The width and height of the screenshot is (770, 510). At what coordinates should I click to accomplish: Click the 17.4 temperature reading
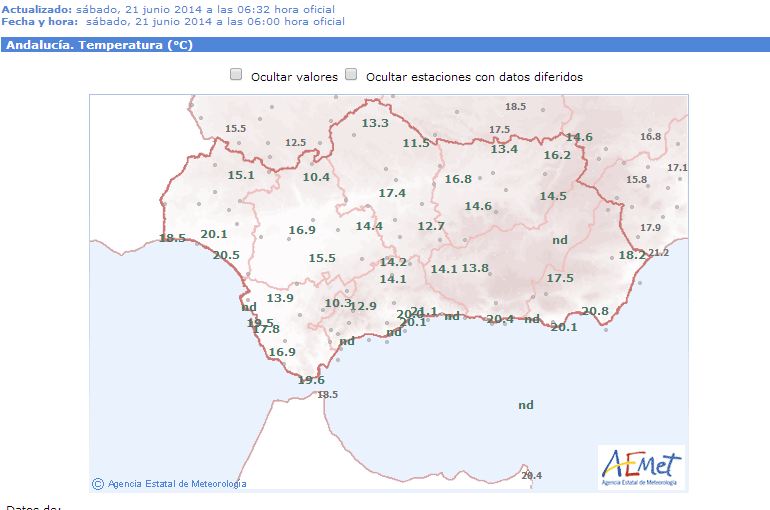pos(392,193)
